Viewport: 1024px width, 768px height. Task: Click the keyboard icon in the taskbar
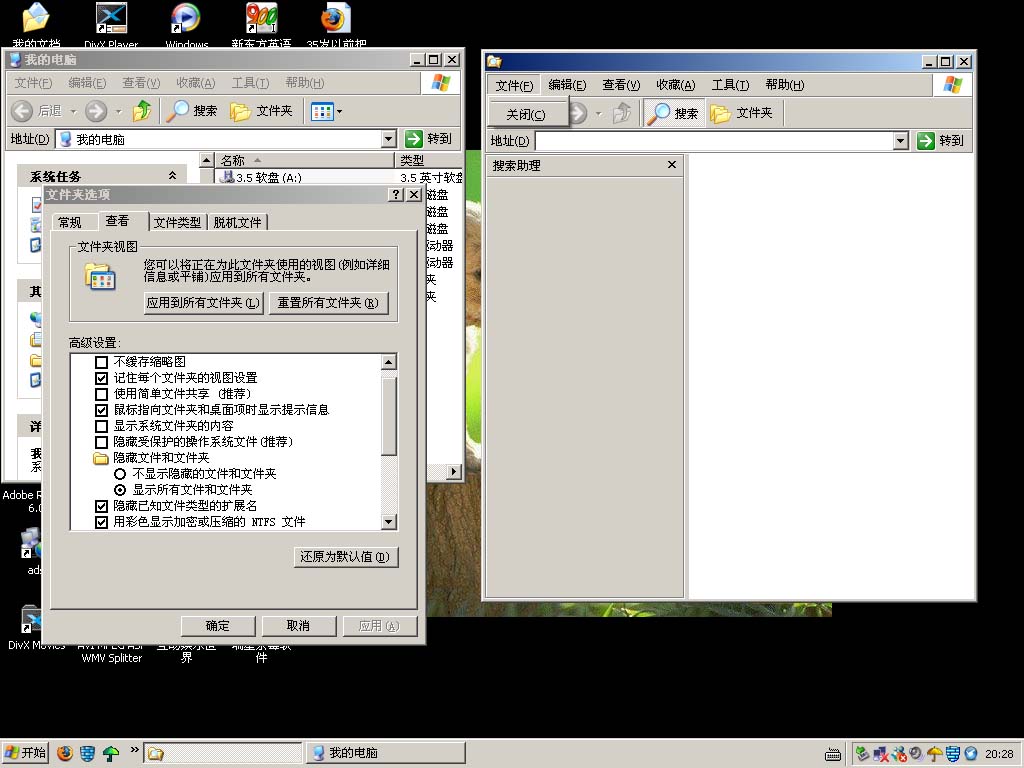pyautogui.click(x=833, y=754)
